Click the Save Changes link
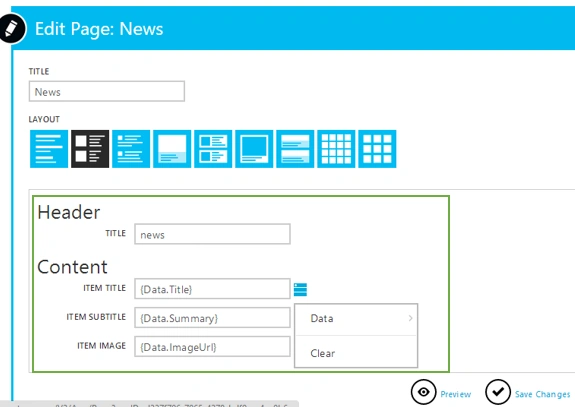Screen dimensions: 575x407 [x=542, y=394]
